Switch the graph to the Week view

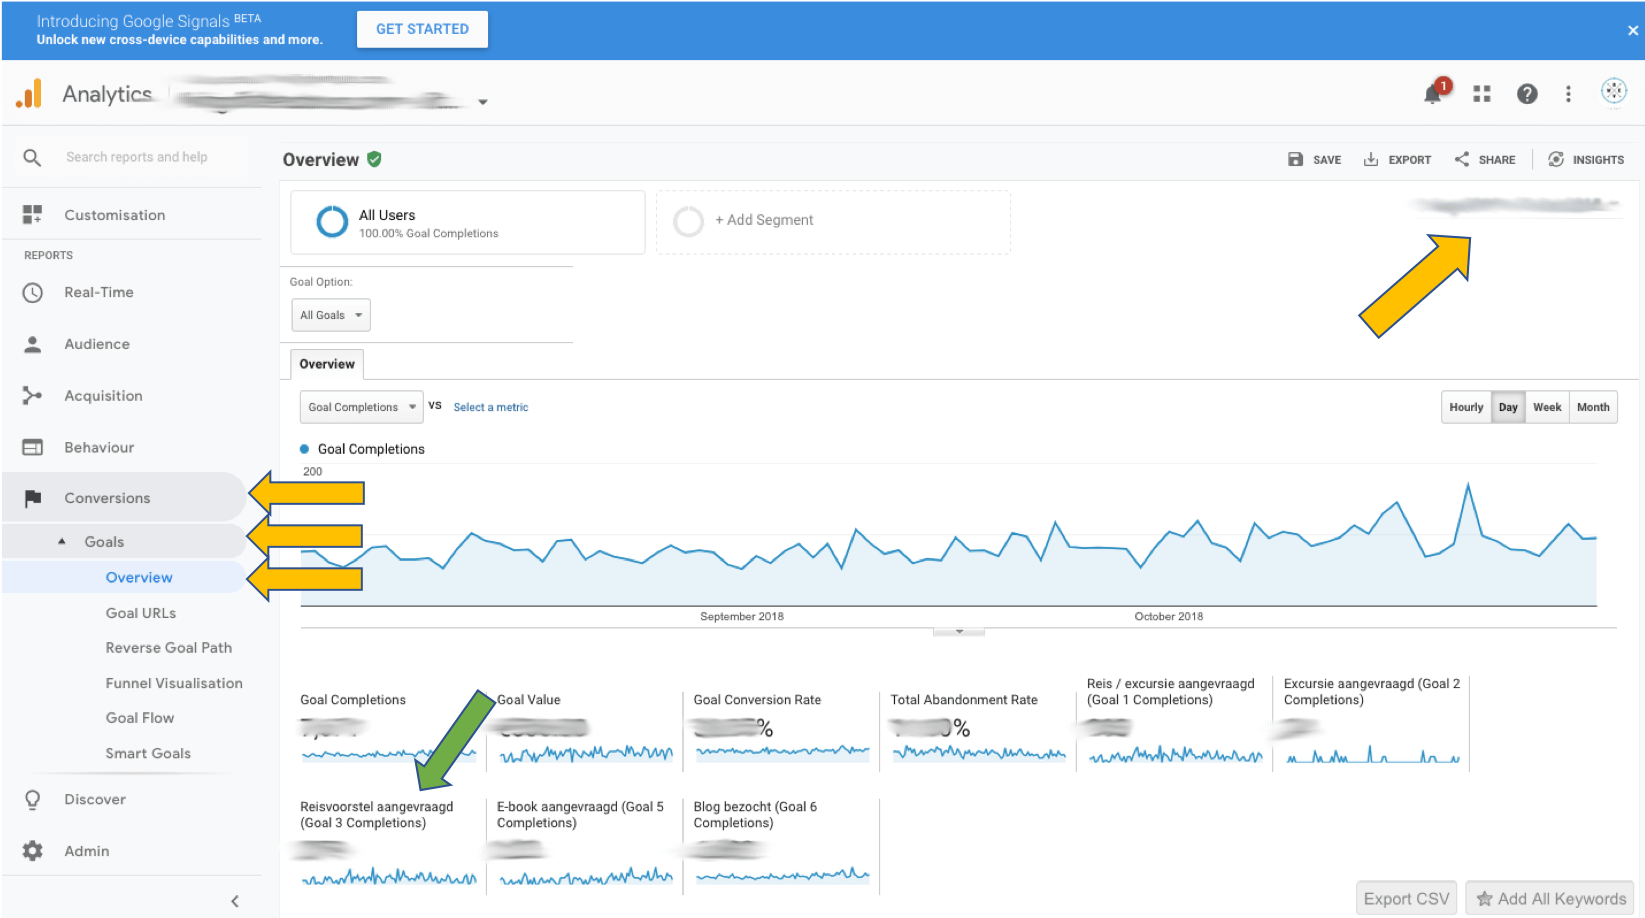[1547, 407]
